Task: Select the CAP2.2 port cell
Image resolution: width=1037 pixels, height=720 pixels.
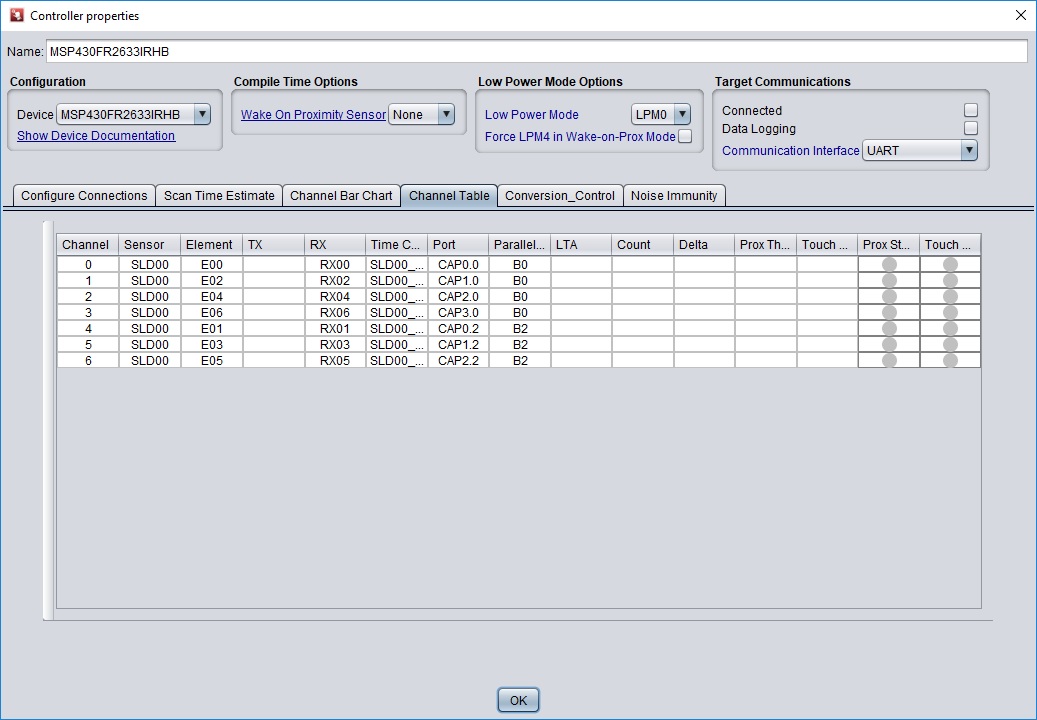Action: click(458, 360)
